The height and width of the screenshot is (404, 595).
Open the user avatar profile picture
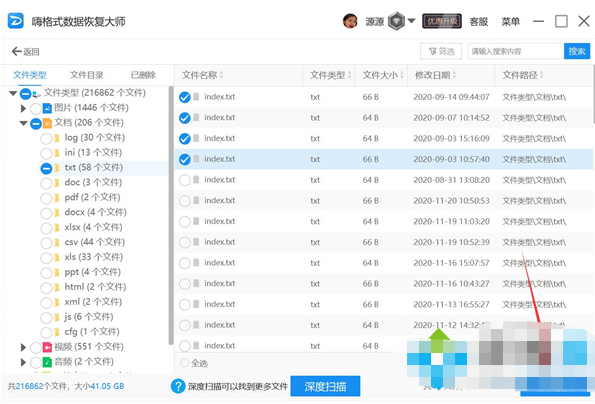pyautogui.click(x=350, y=21)
